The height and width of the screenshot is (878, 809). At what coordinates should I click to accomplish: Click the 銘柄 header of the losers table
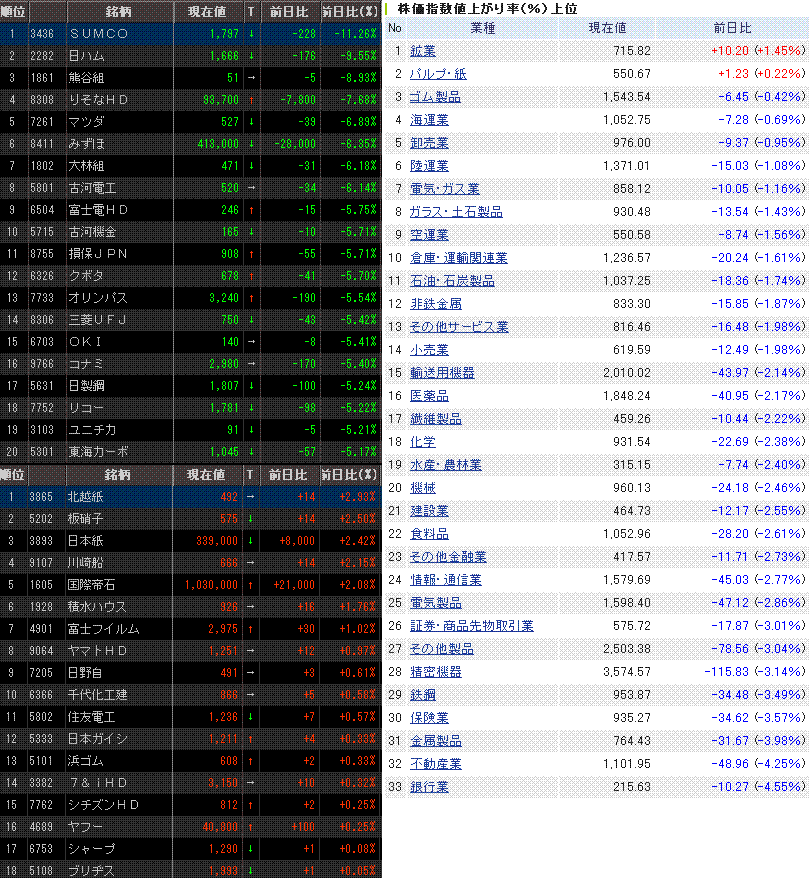(118, 11)
